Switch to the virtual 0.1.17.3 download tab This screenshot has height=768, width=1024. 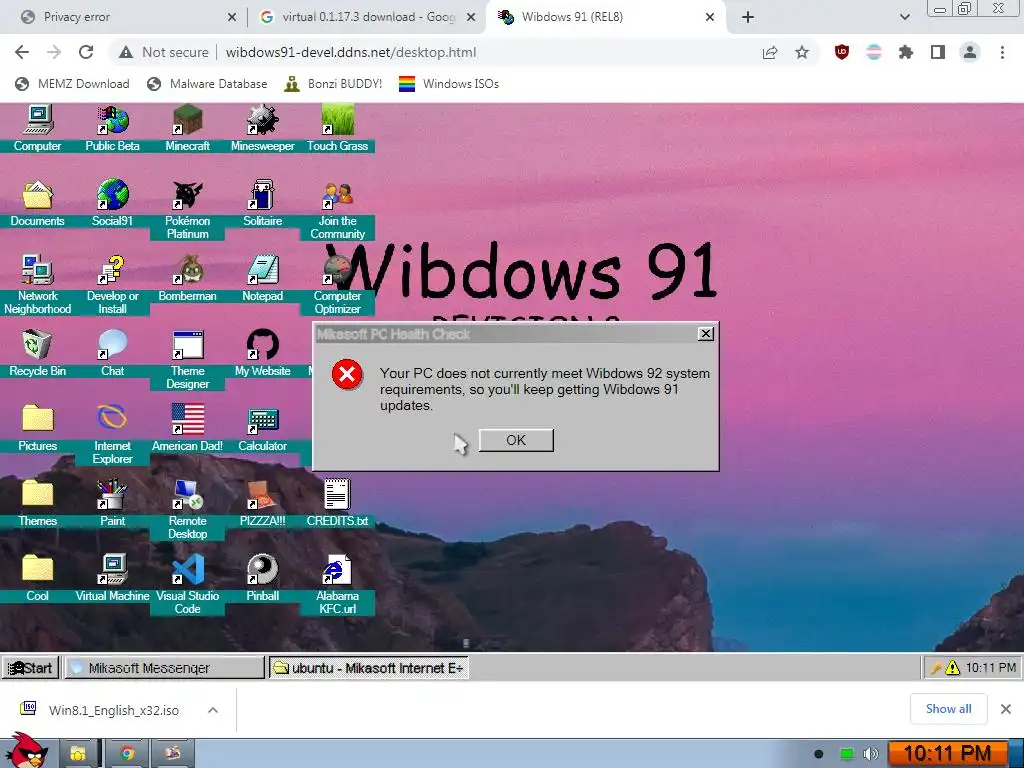pyautogui.click(x=368, y=17)
